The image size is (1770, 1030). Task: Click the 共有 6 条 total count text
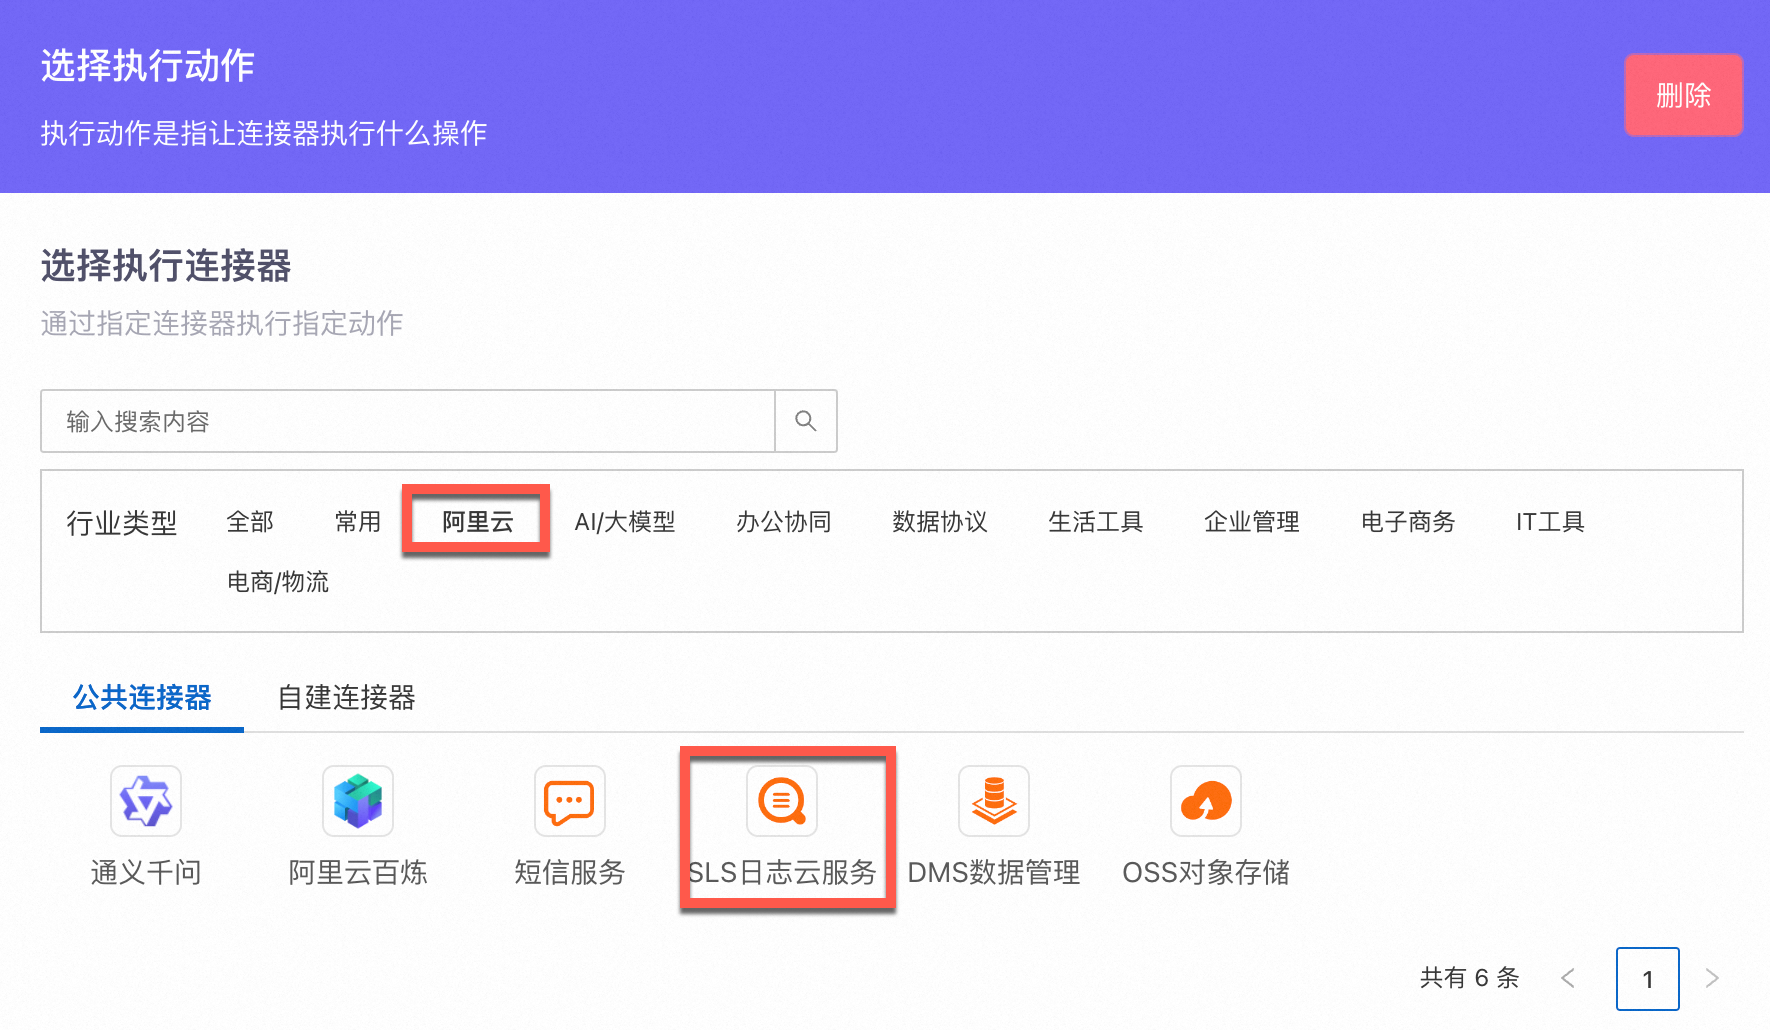pos(1470,978)
